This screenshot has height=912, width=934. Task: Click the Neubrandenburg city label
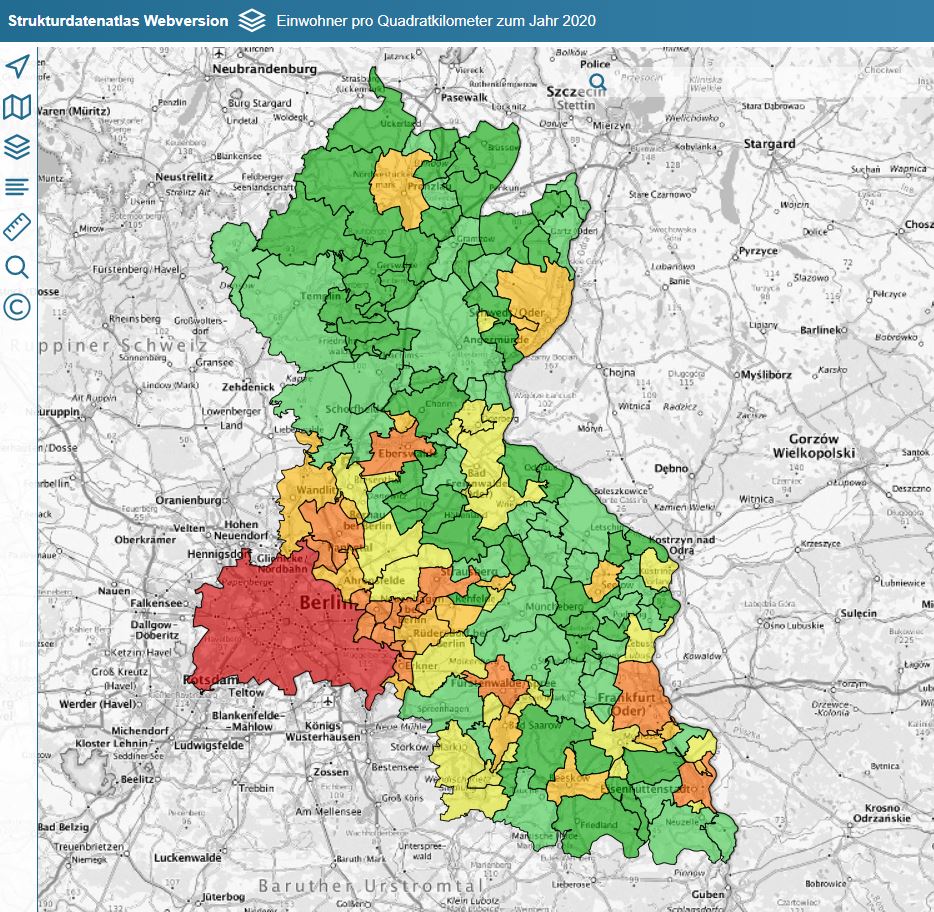point(264,69)
